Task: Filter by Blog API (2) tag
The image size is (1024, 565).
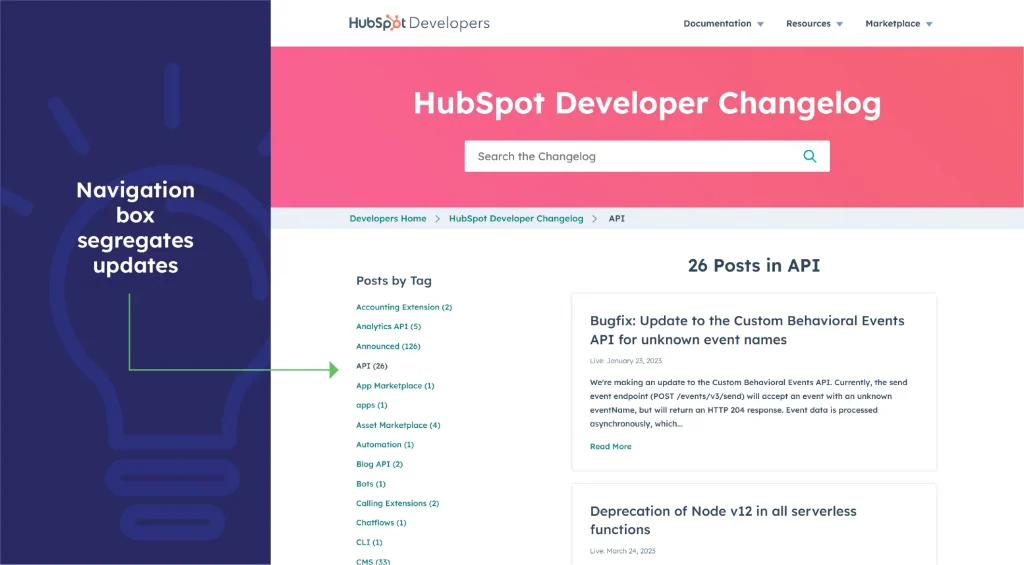Action: click(x=379, y=464)
